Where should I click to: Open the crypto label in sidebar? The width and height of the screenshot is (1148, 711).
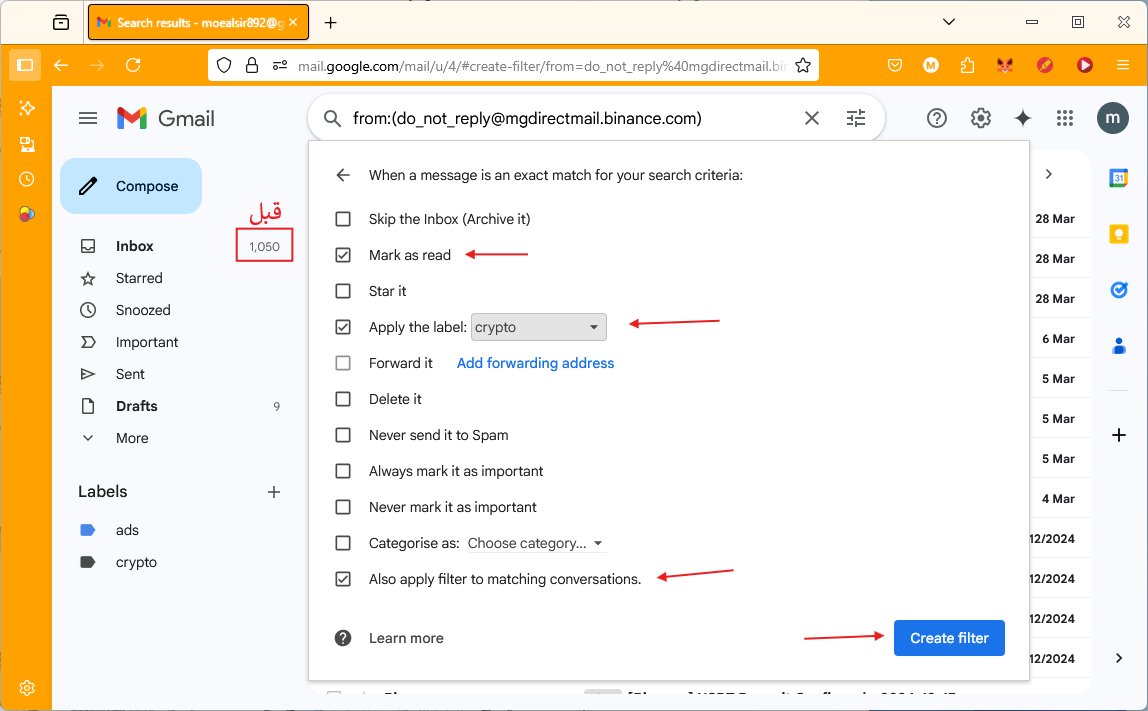[x=136, y=562]
